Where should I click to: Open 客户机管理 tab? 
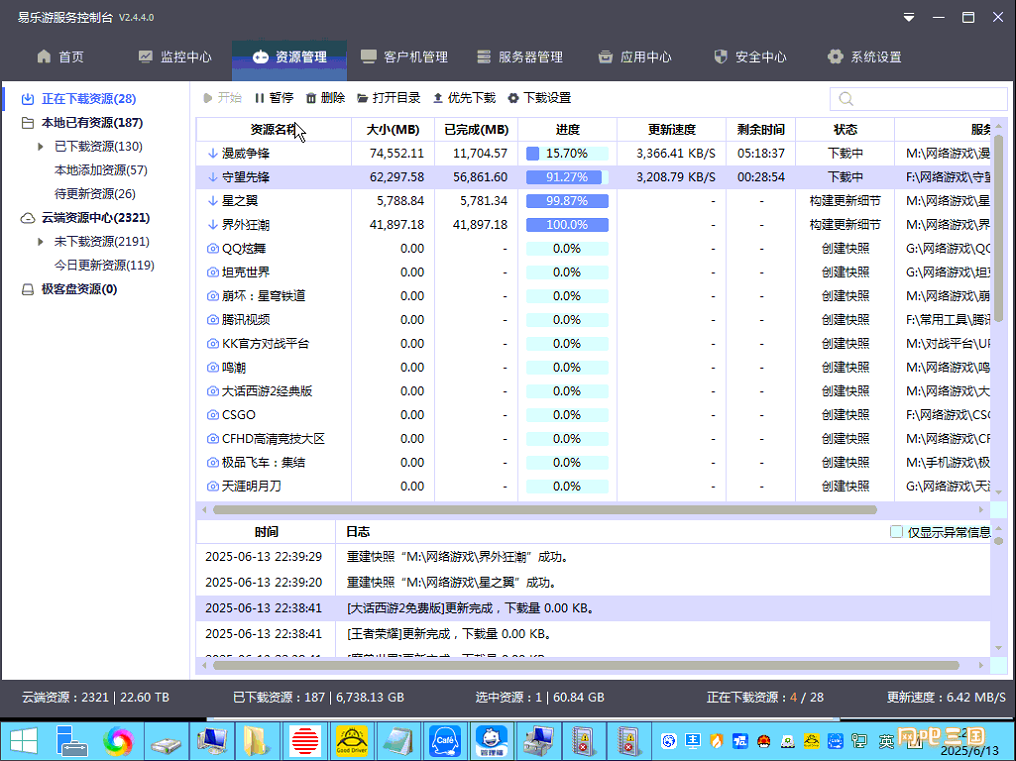pyautogui.click(x=404, y=57)
